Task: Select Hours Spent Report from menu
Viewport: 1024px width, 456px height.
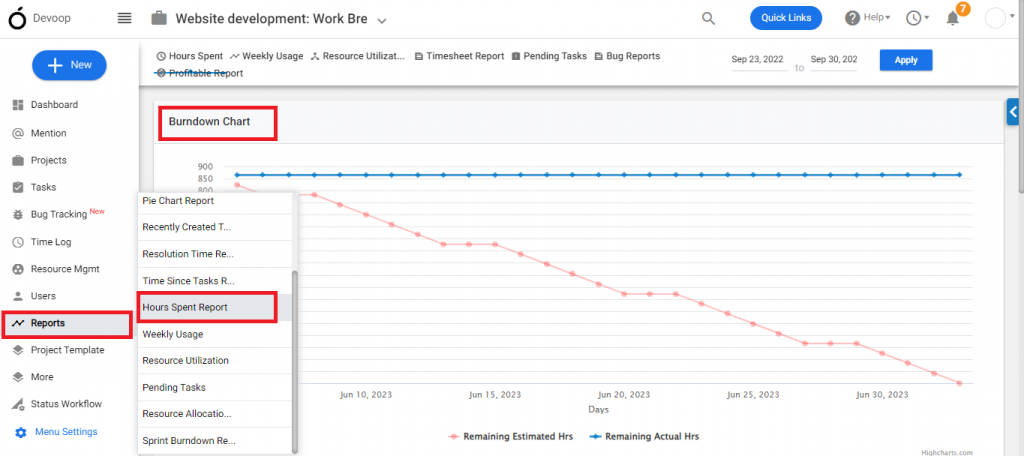Action: point(207,307)
